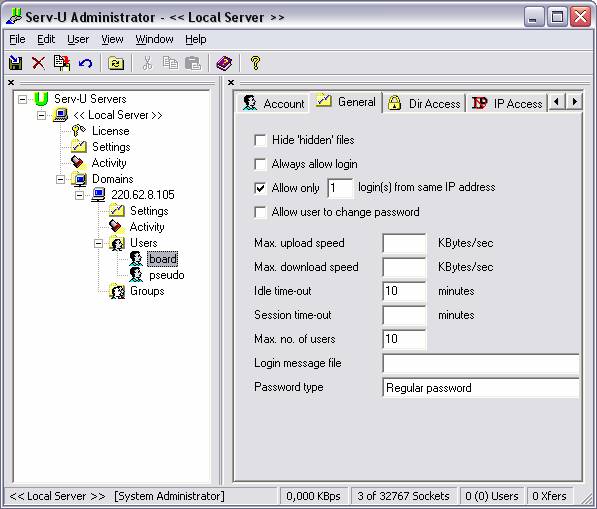Collapse the 220.62.8.105 domain node
The height and width of the screenshot is (509, 597).
tap(80, 195)
